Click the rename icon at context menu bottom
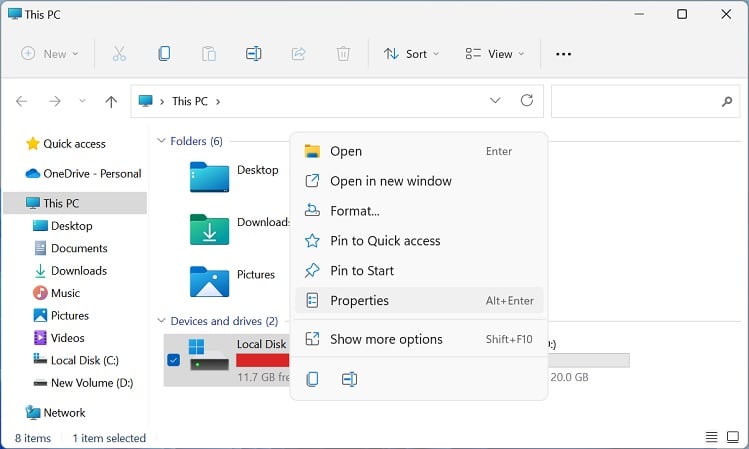749x449 pixels. 349,379
